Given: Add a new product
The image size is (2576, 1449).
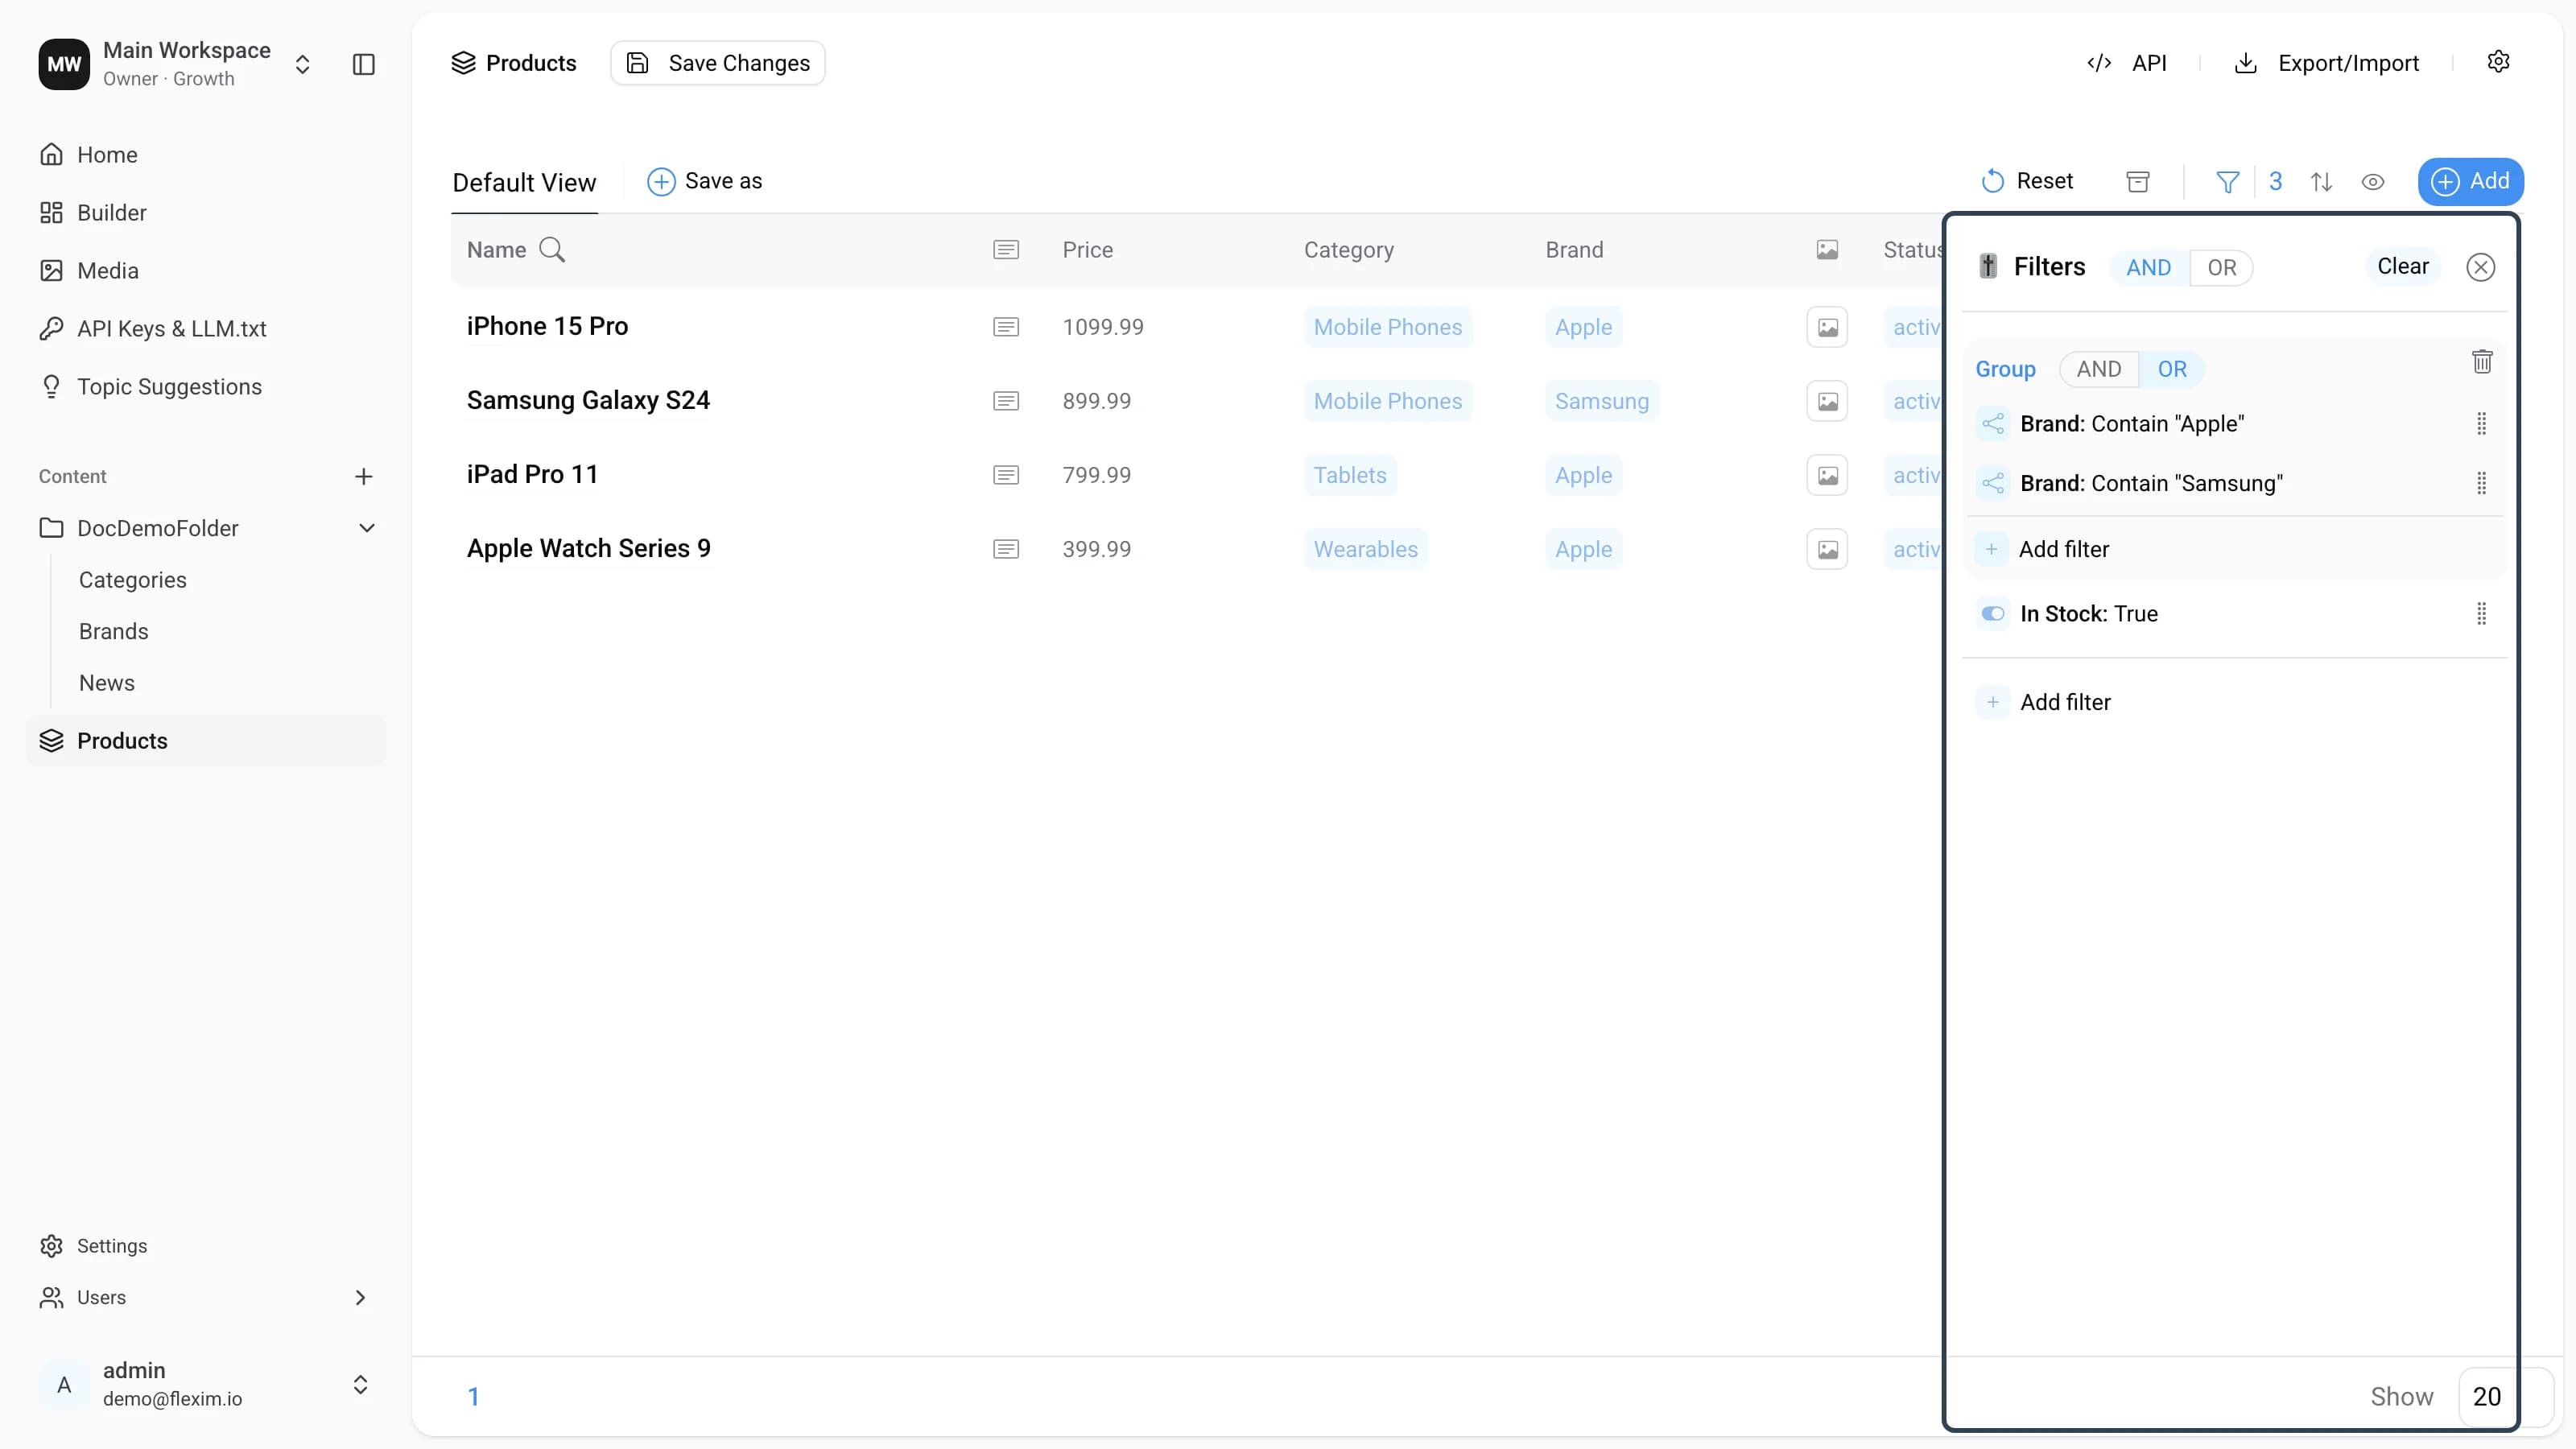Looking at the screenshot, I should pyautogui.click(x=2470, y=181).
